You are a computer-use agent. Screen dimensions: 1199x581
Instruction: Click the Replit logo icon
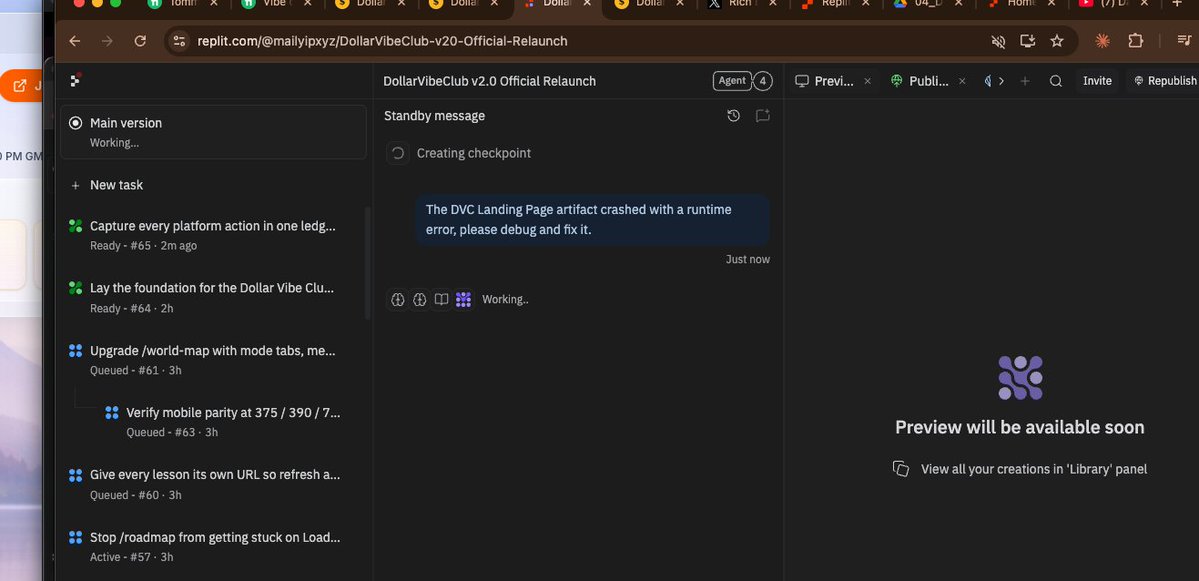click(x=75, y=80)
